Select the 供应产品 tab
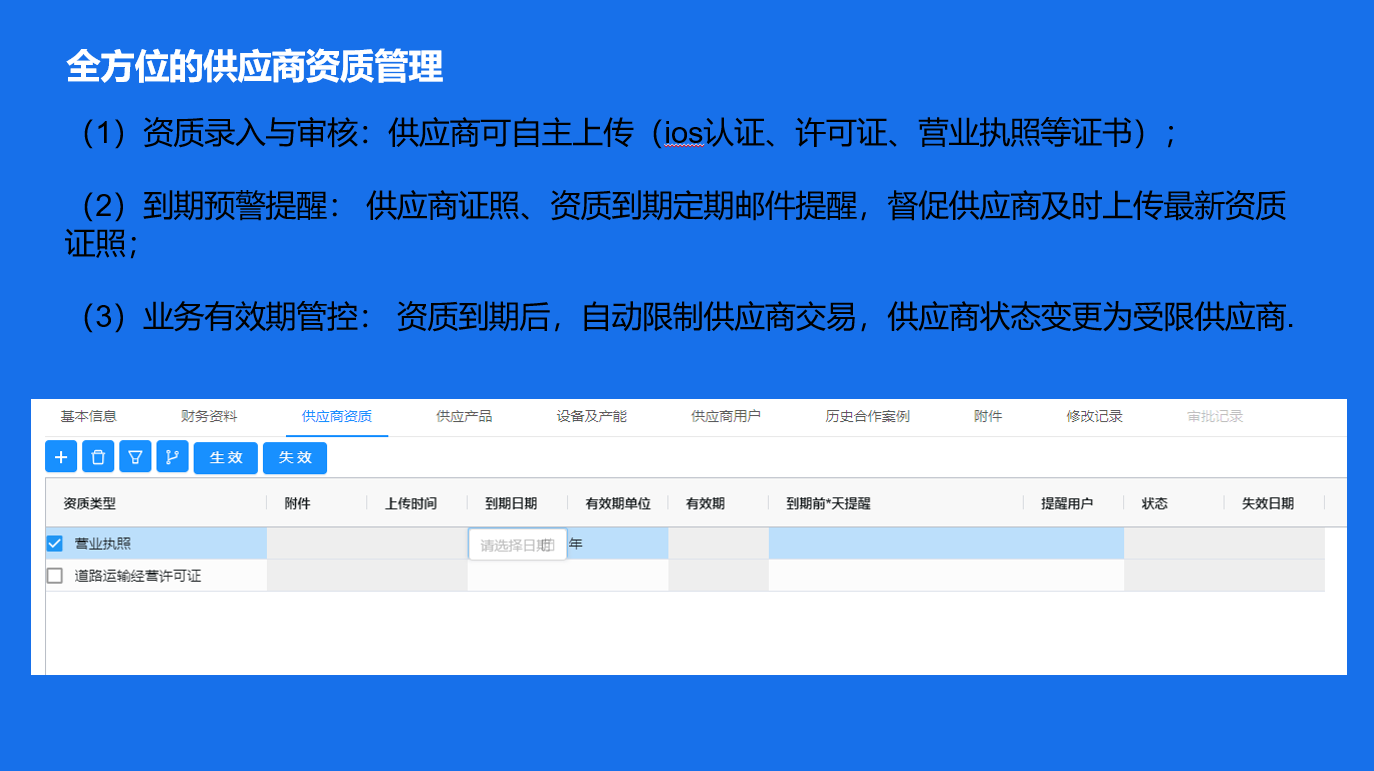1374x771 pixels. [x=464, y=416]
